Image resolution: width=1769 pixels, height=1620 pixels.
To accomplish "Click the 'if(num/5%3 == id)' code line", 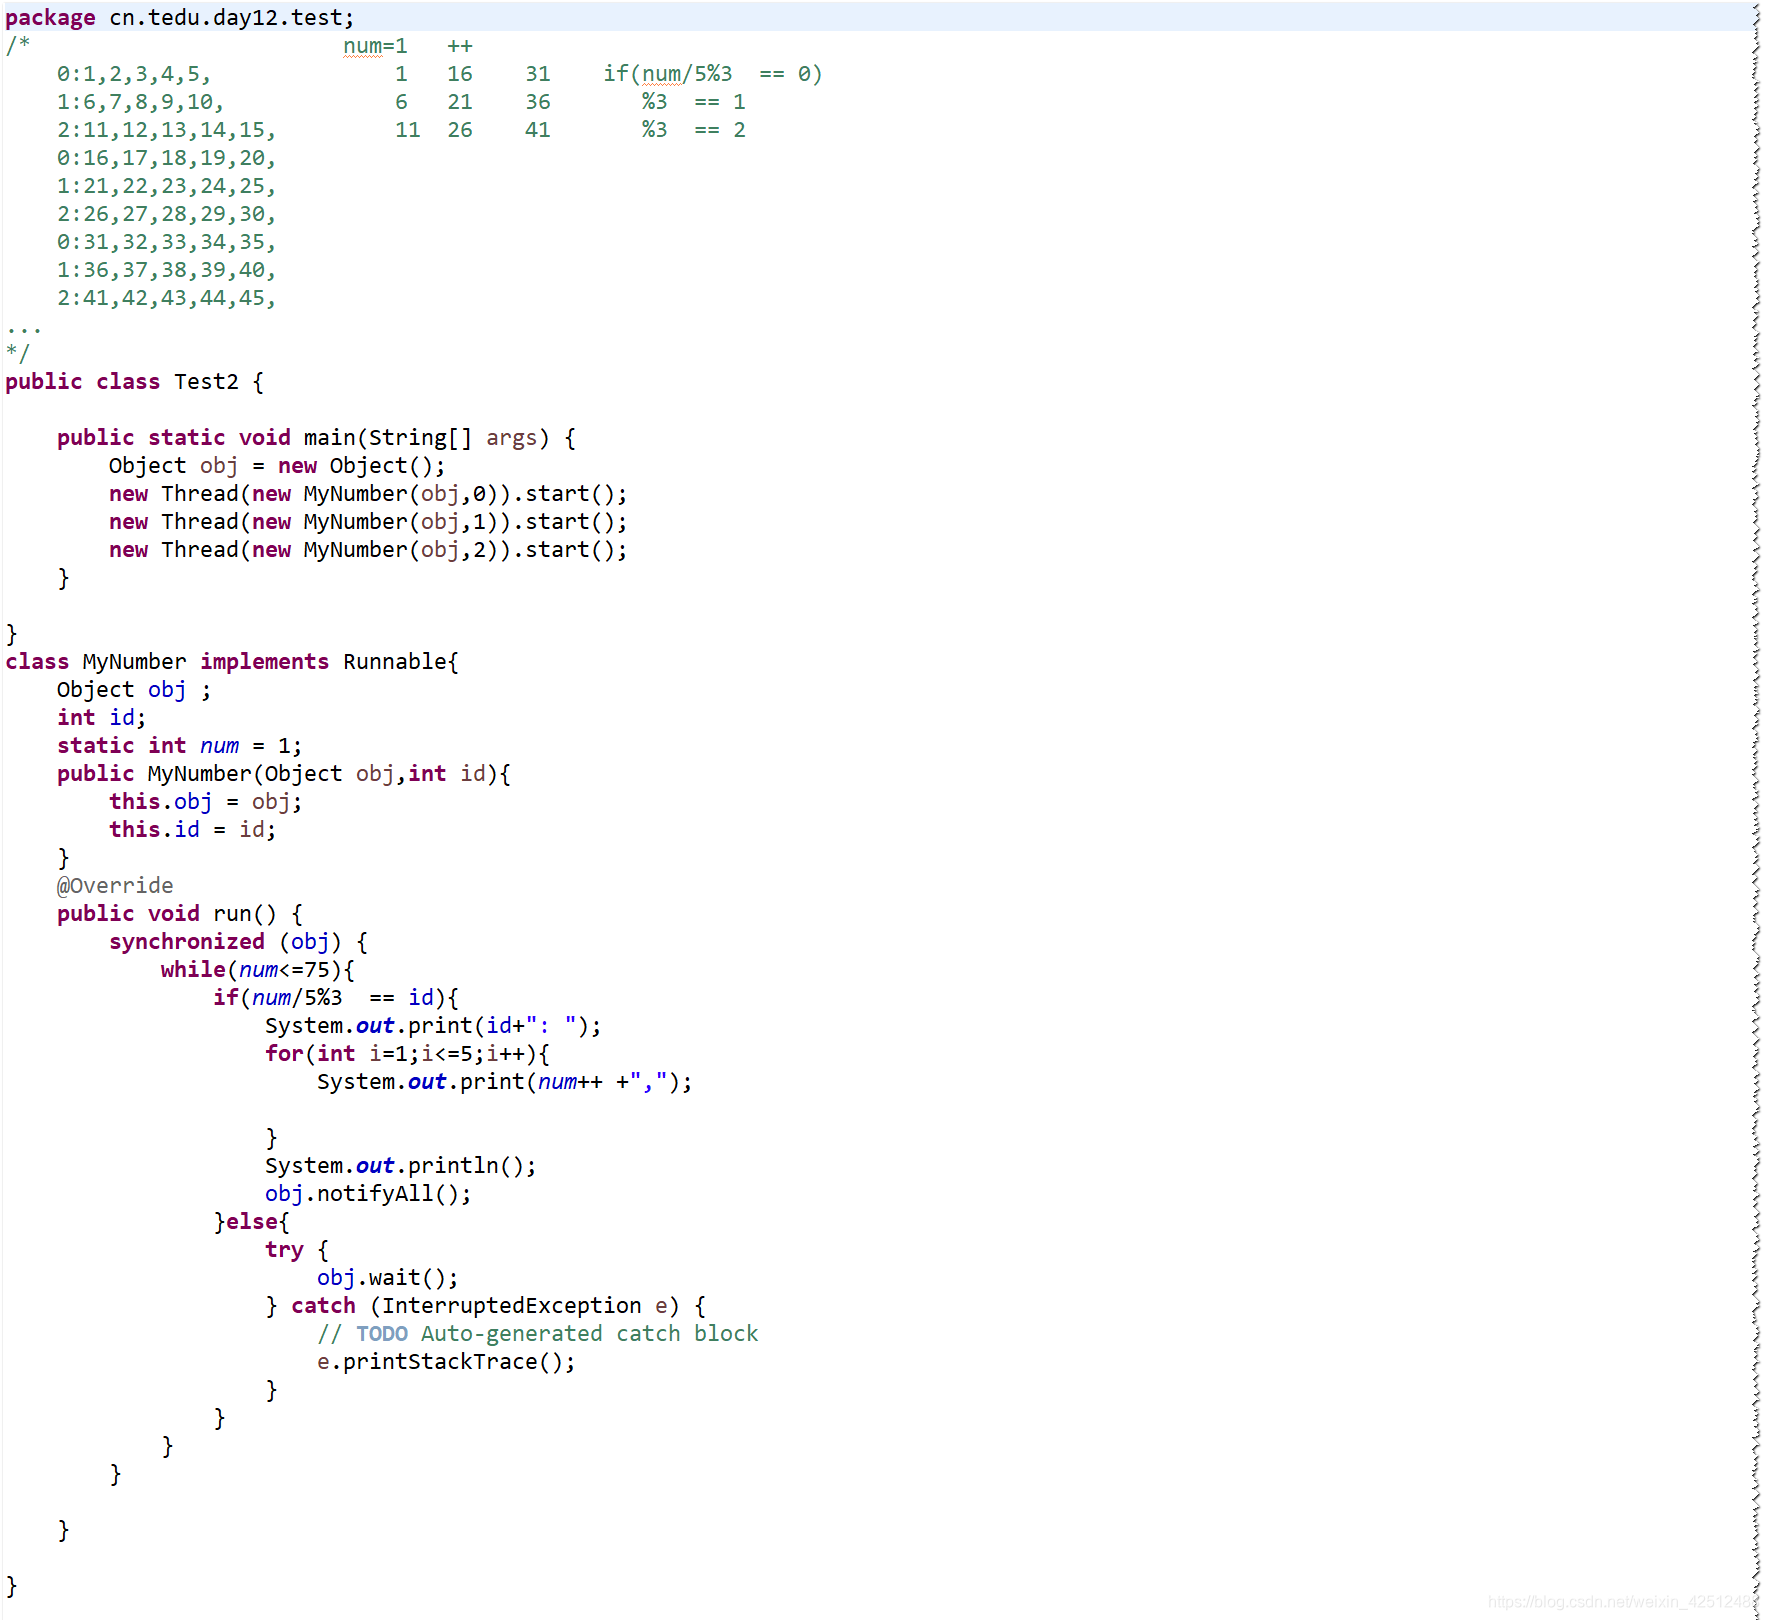I will [336, 997].
